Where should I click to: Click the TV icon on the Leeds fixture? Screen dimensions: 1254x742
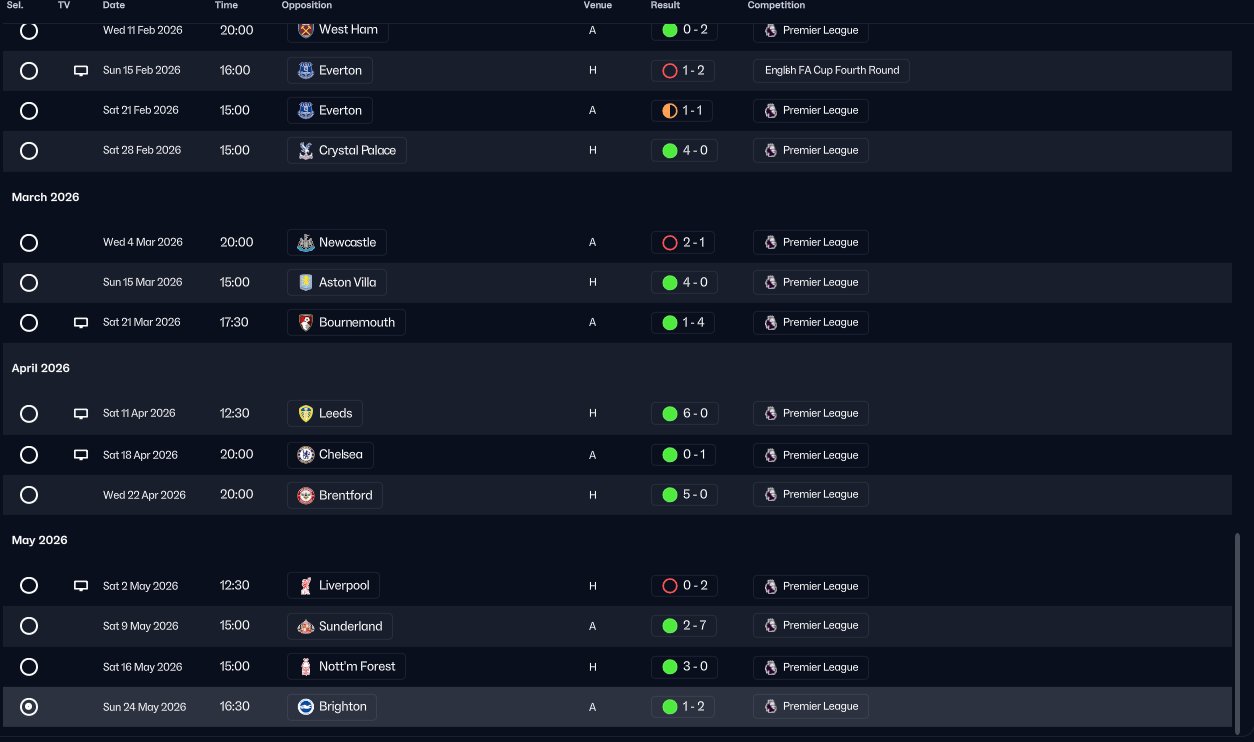(81, 414)
